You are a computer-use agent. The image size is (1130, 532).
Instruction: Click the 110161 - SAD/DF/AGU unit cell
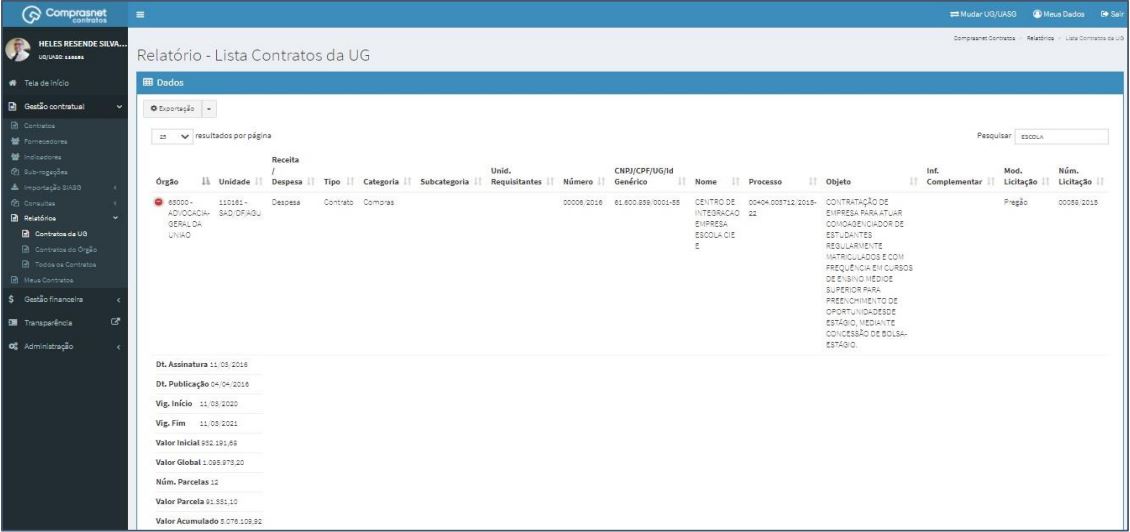239,208
